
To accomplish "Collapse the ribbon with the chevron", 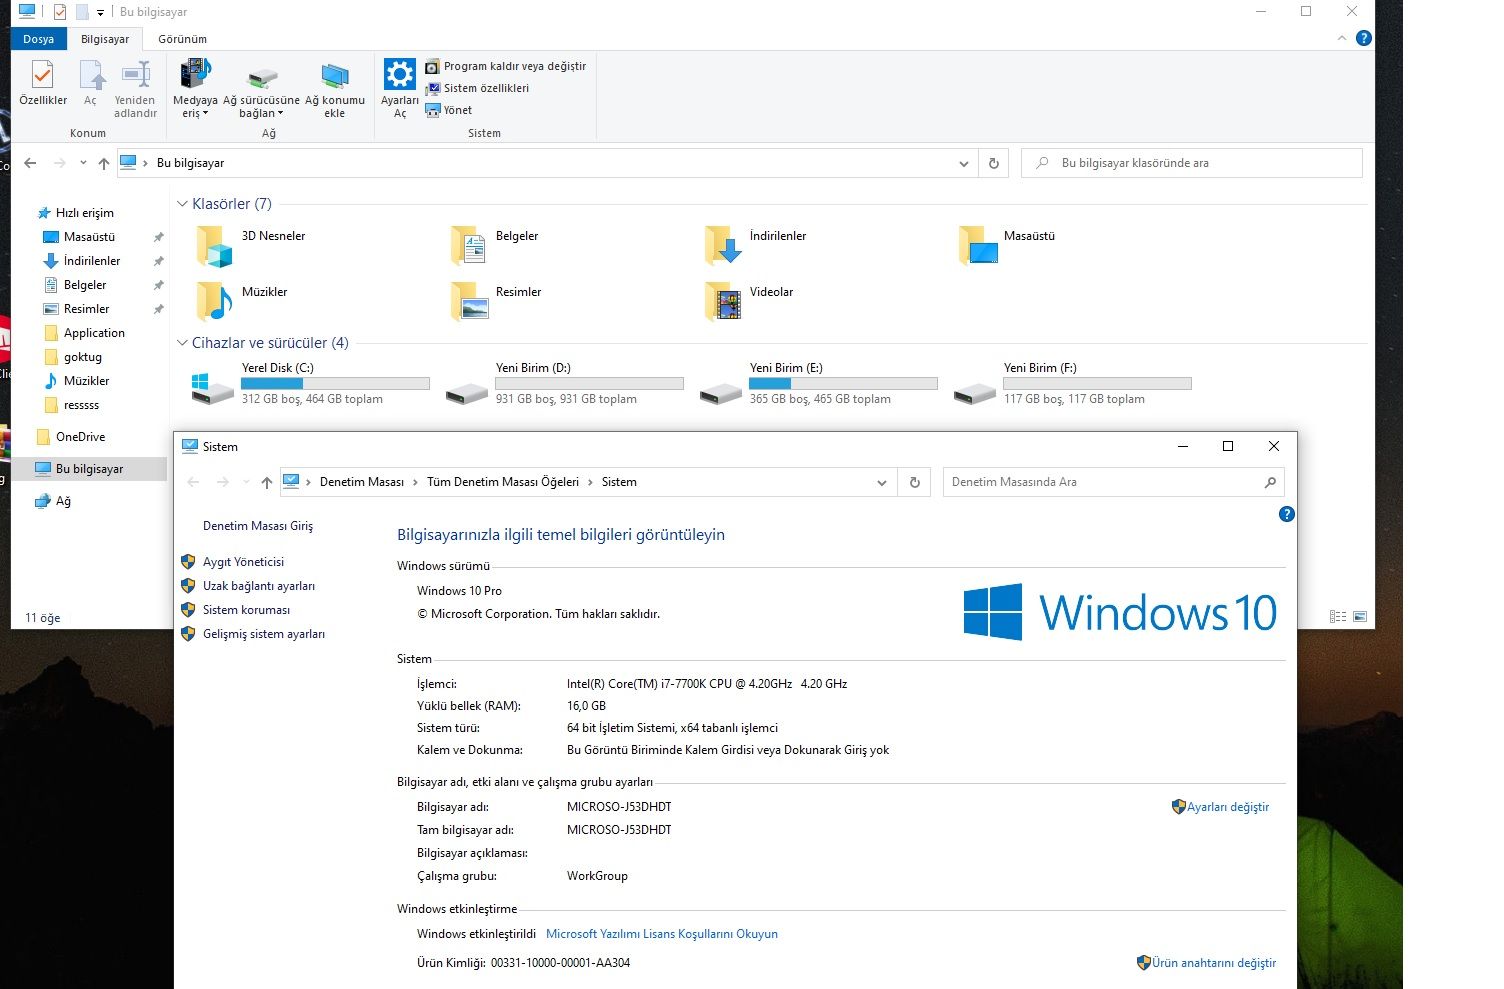I will tap(1342, 38).
